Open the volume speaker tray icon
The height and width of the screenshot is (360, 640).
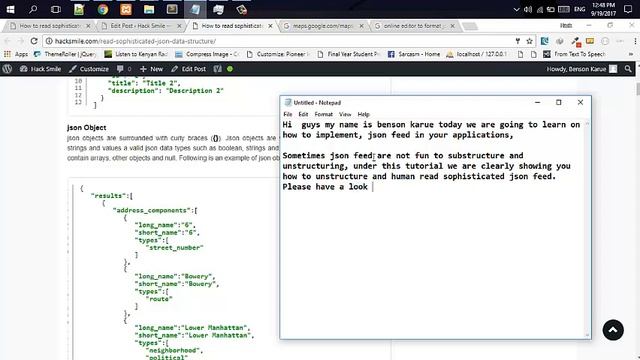pos(528,9)
